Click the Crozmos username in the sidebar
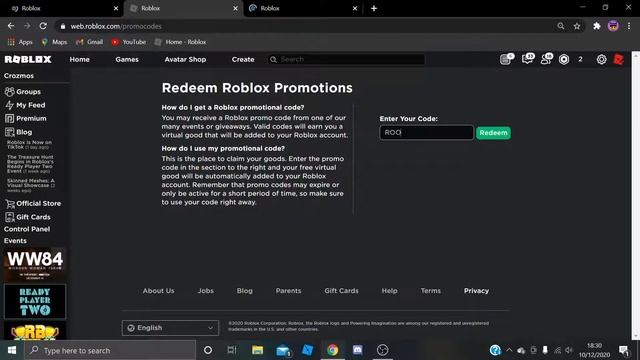 pos(19,76)
